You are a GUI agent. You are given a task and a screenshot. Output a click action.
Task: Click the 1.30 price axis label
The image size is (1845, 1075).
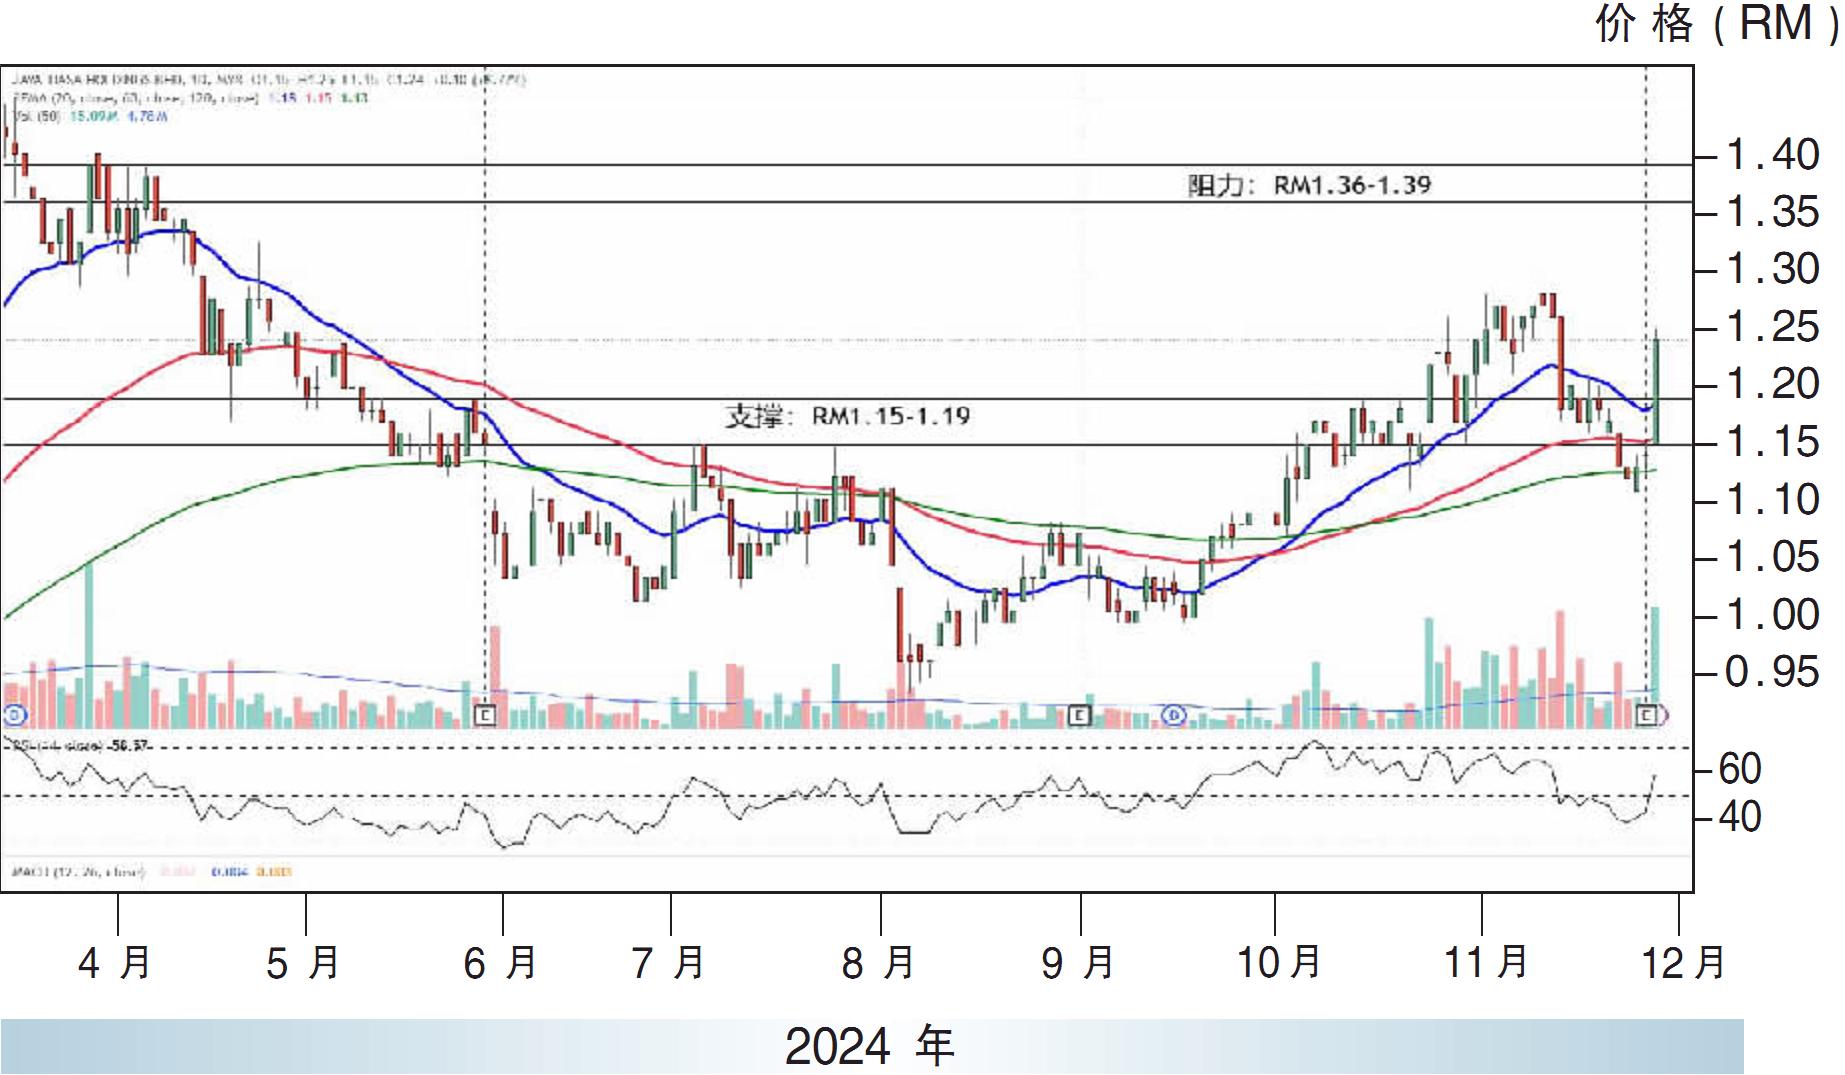coord(1773,269)
